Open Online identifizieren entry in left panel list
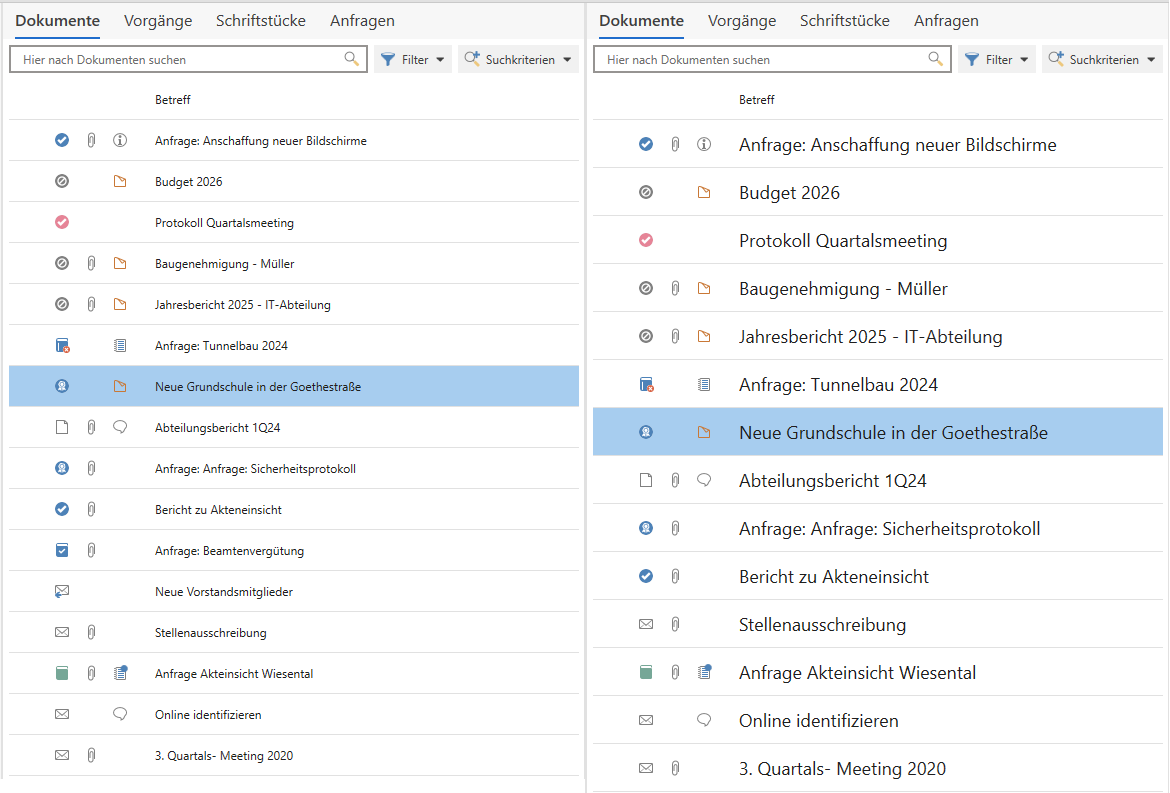The width and height of the screenshot is (1170, 793). tap(208, 715)
